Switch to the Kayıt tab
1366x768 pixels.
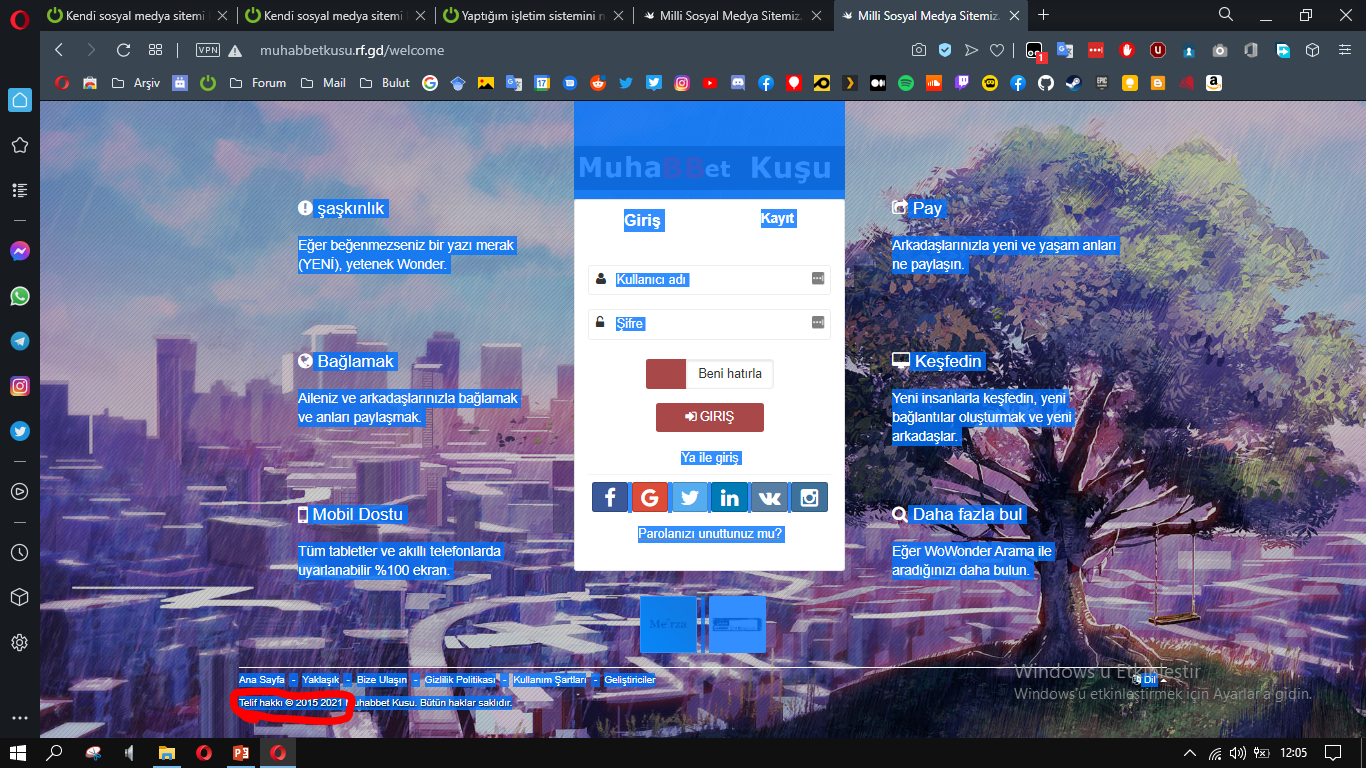point(778,218)
